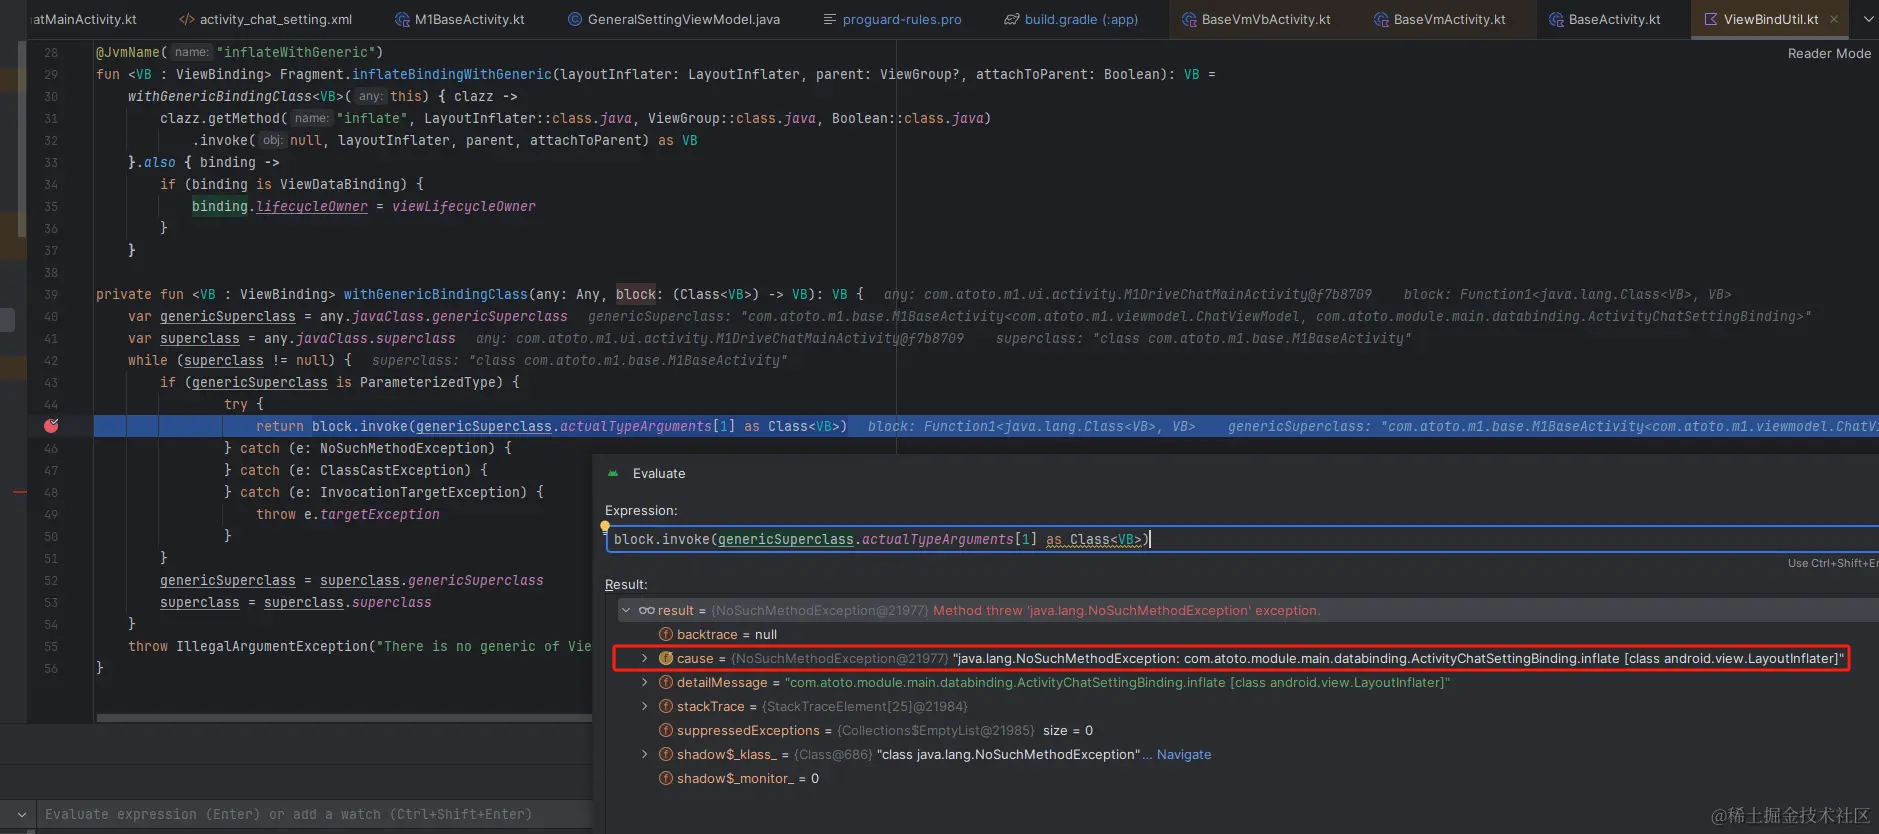Click the field icon beside suppressedExceptions
The height and width of the screenshot is (834, 1879).
pos(666,730)
